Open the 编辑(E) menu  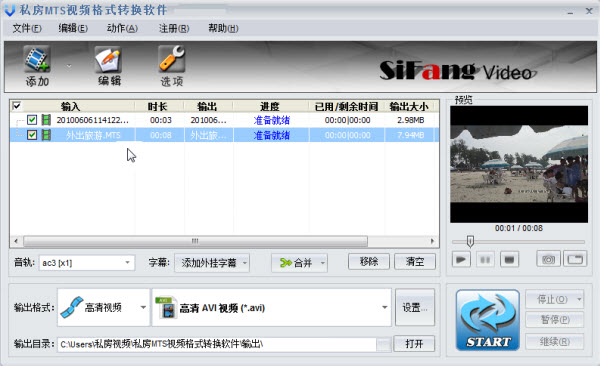(x=73, y=28)
